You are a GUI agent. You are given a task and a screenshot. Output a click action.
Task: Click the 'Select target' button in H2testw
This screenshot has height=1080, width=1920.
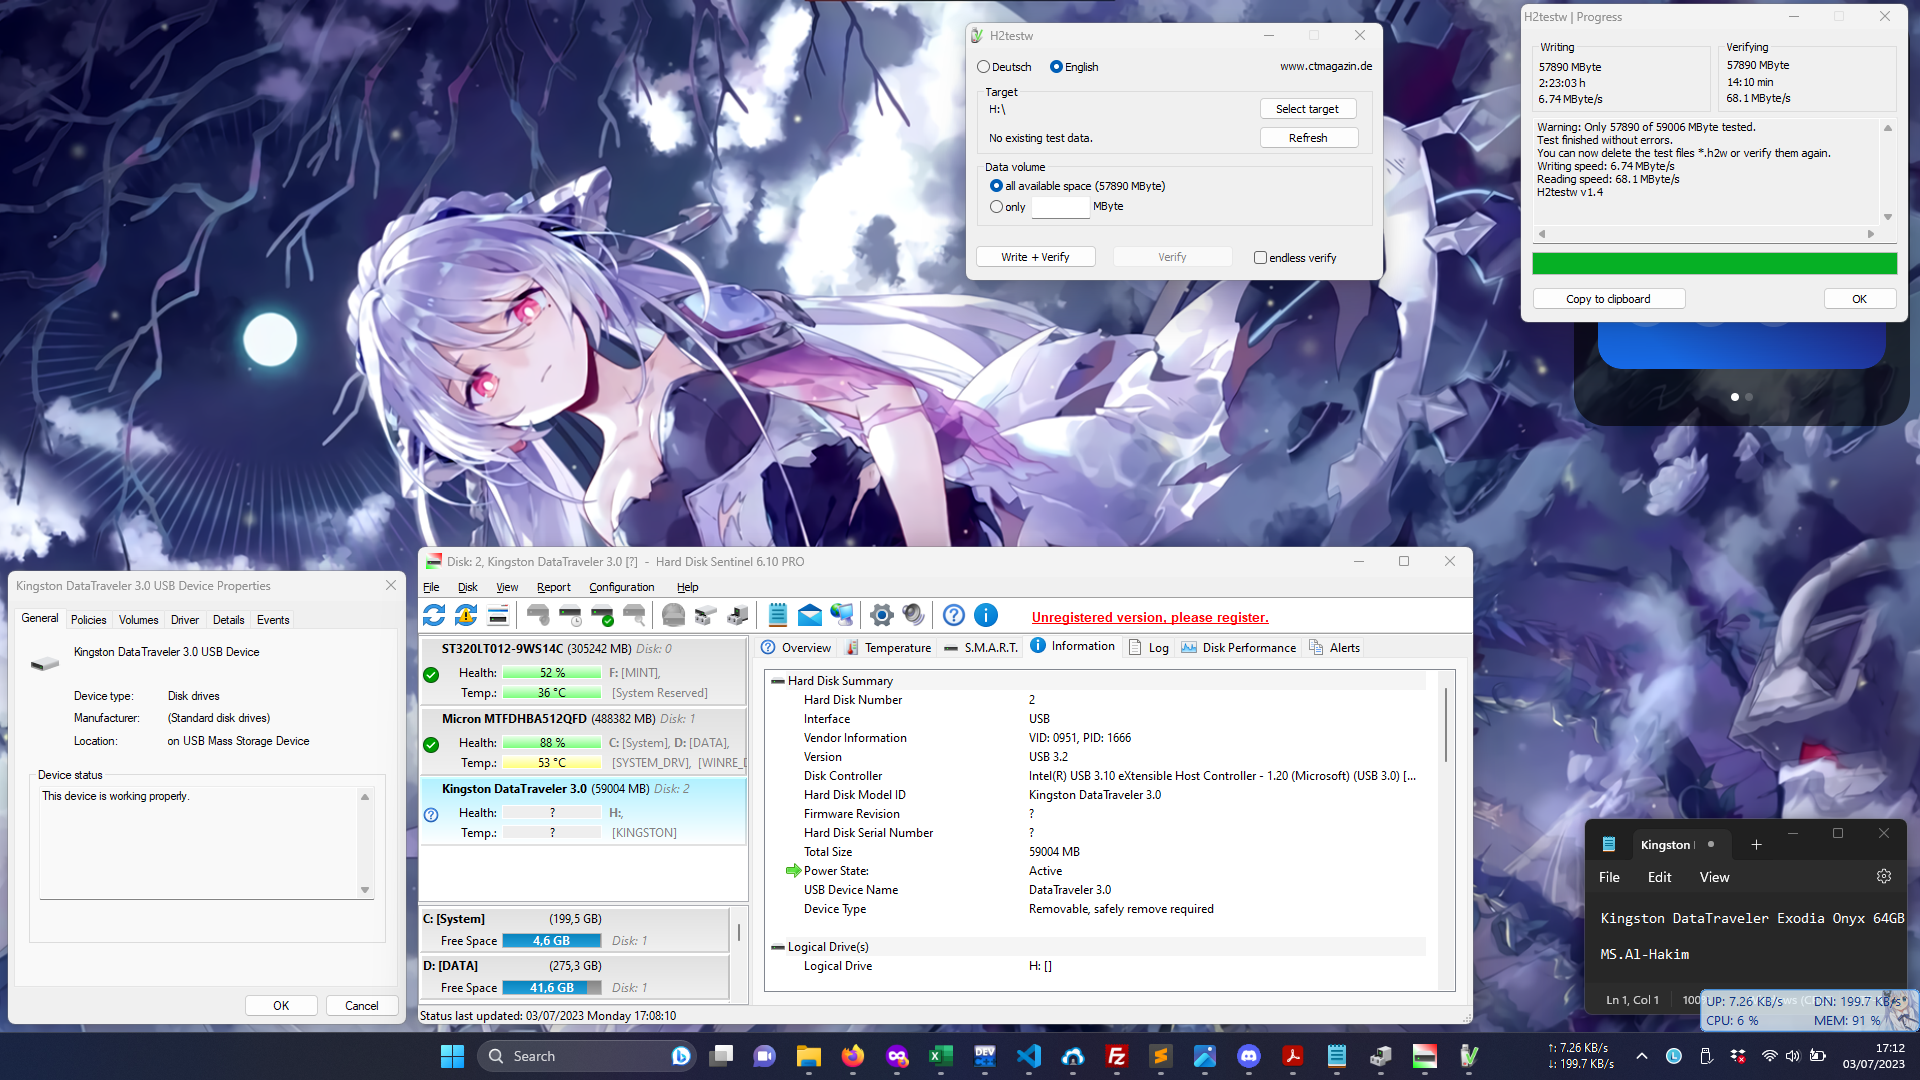(1307, 109)
